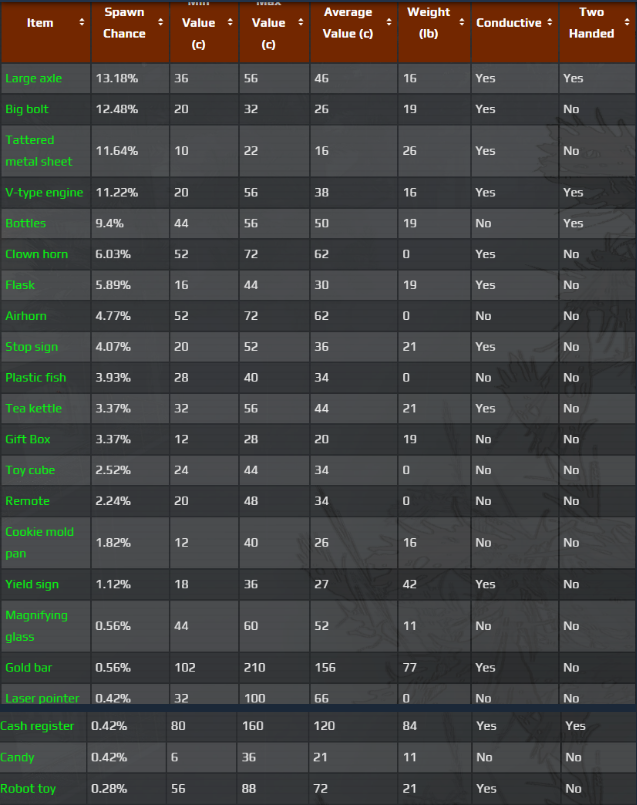637x805 pixels.
Task: Sort by Two Handed arrows
Action: coord(626,23)
